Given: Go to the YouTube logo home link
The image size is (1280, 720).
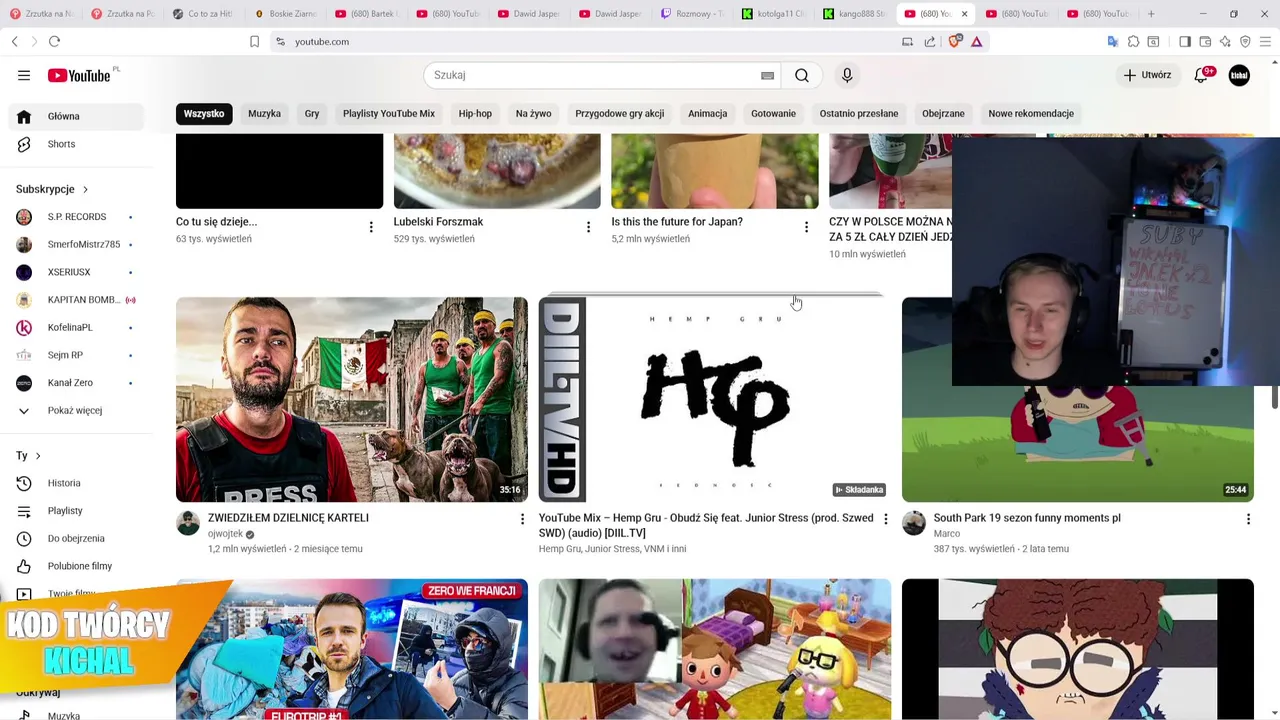Looking at the screenshot, I should pos(79,75).
